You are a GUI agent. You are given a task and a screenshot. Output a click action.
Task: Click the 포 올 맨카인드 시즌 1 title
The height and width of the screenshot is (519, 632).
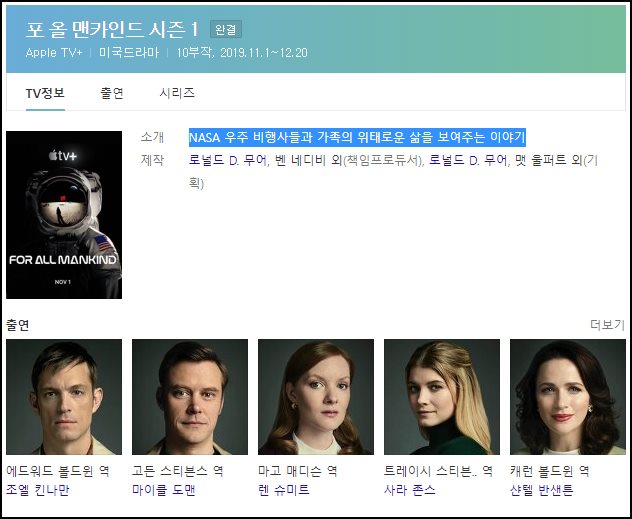pos(112,30)
